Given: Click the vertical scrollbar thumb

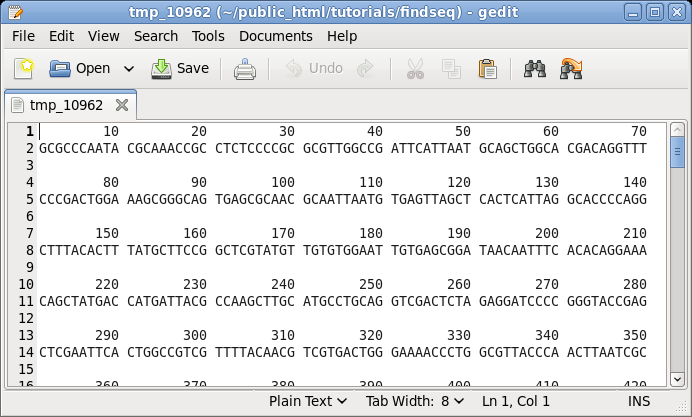Looking at the screenshot, I should click(x=677, y=152).
